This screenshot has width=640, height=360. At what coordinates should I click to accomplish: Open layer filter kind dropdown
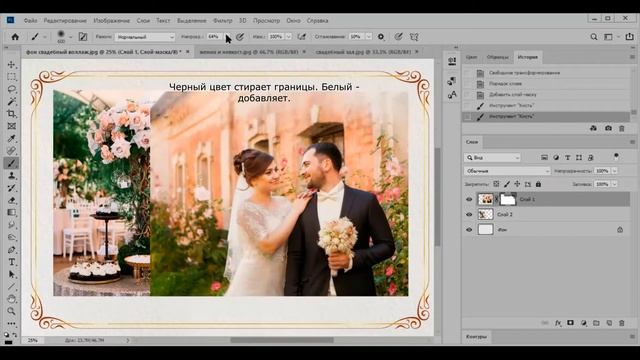pos(492,158)
